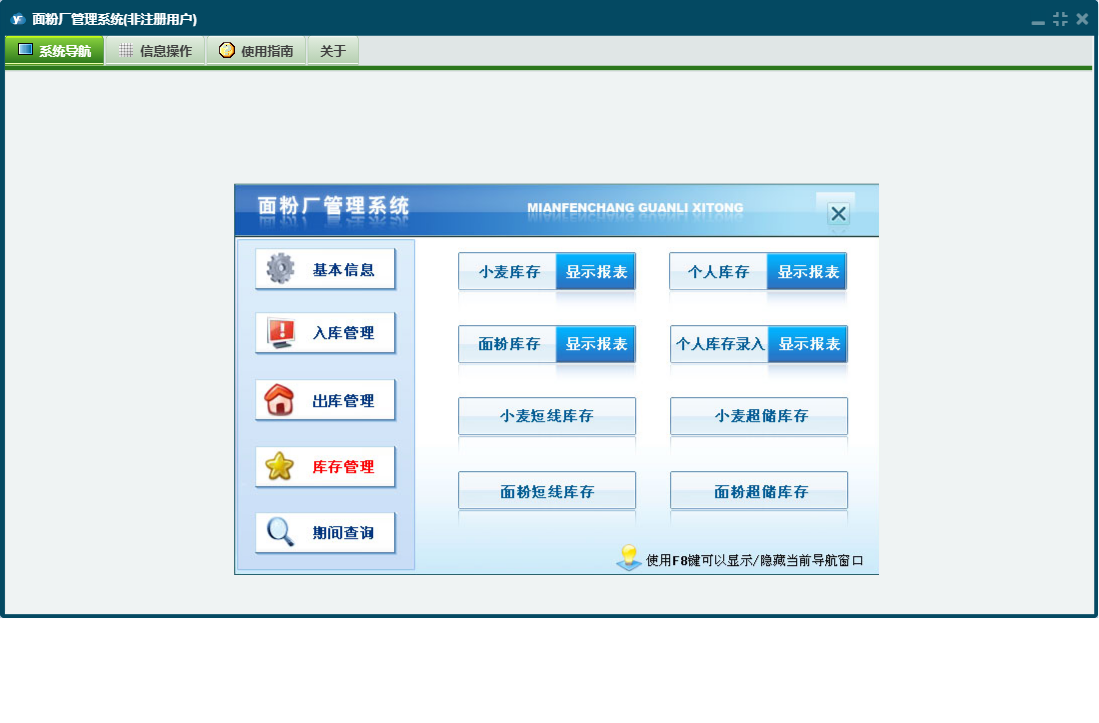1099x723 pixels.
Task: Click the grid icon on 信息操作 tab
Action: click(x=125, y=50)
